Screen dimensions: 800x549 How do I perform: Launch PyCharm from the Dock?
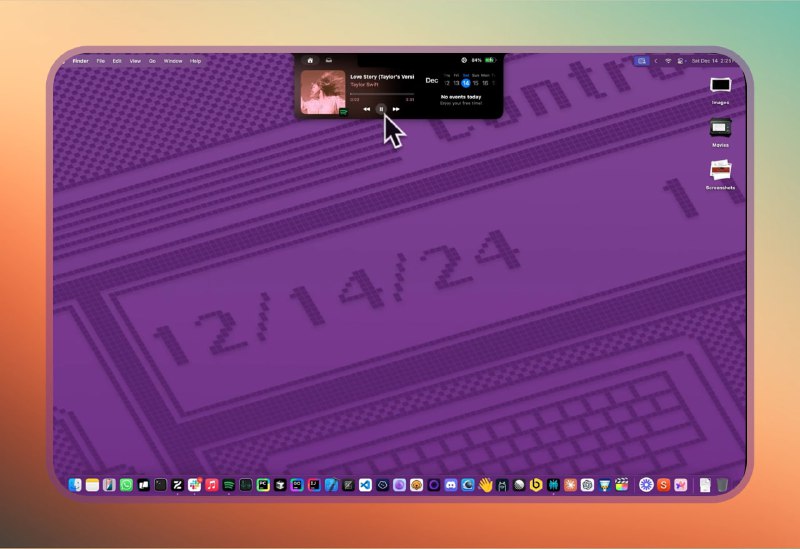(263, 485)
